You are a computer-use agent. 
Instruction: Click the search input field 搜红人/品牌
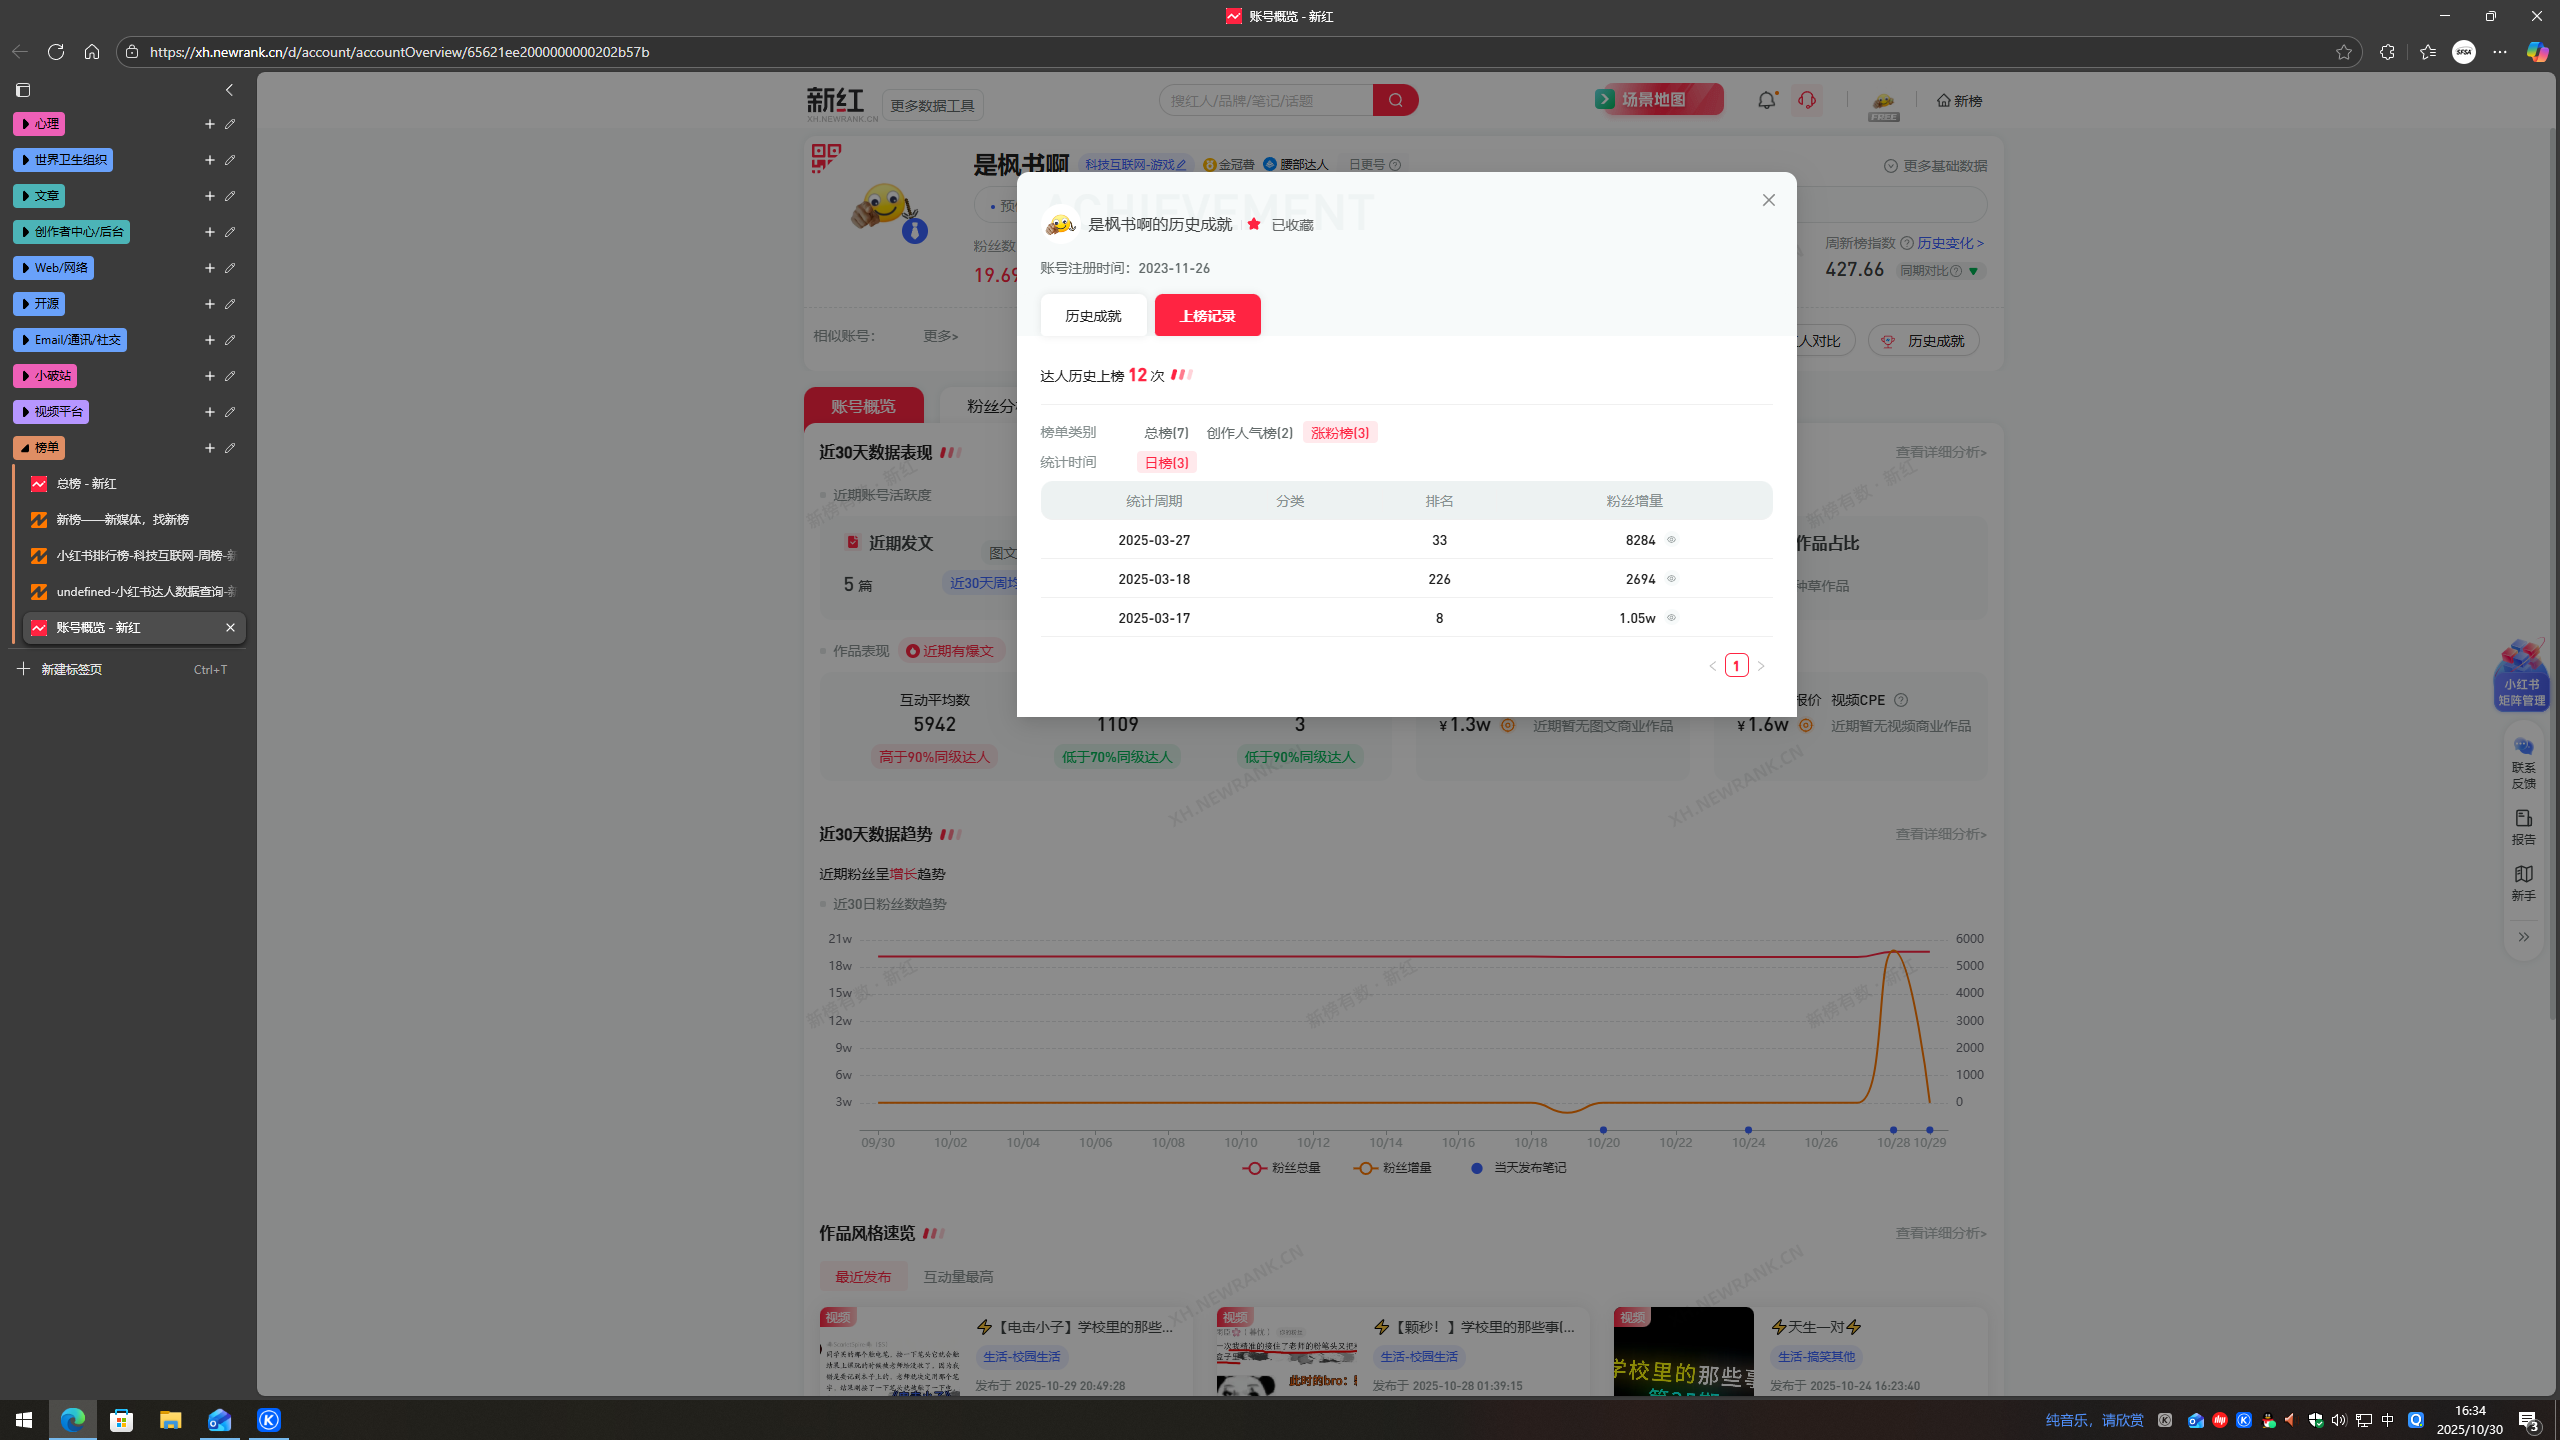click(1265, 100)
